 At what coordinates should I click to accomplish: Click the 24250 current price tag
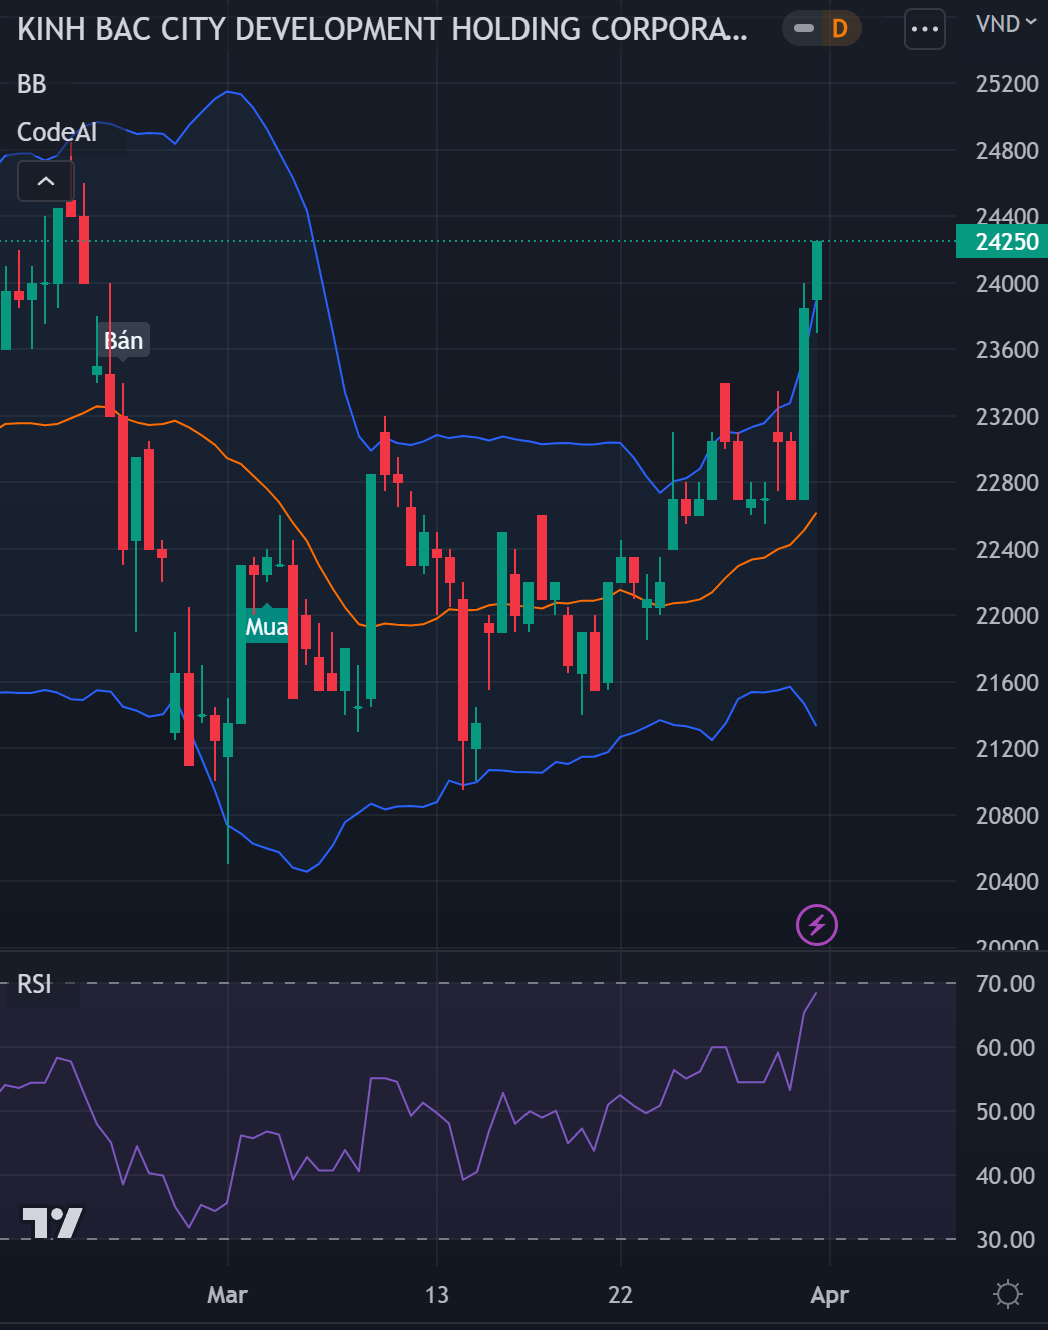1002,241
